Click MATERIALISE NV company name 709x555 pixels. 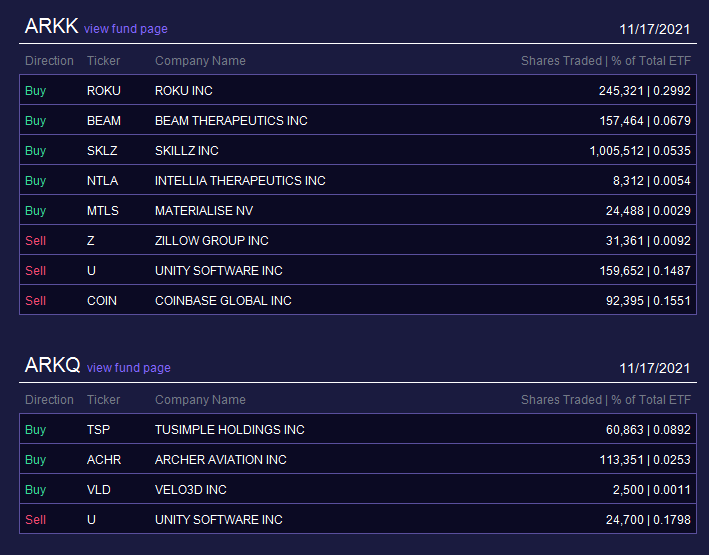click(204, 211)
